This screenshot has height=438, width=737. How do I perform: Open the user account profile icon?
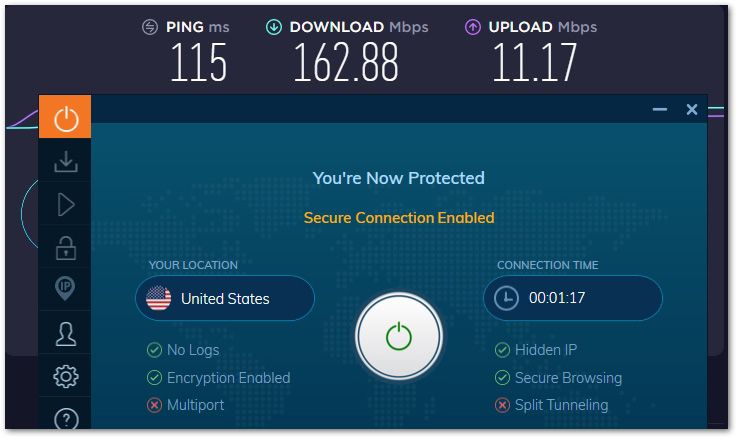(x=65, y=334)
